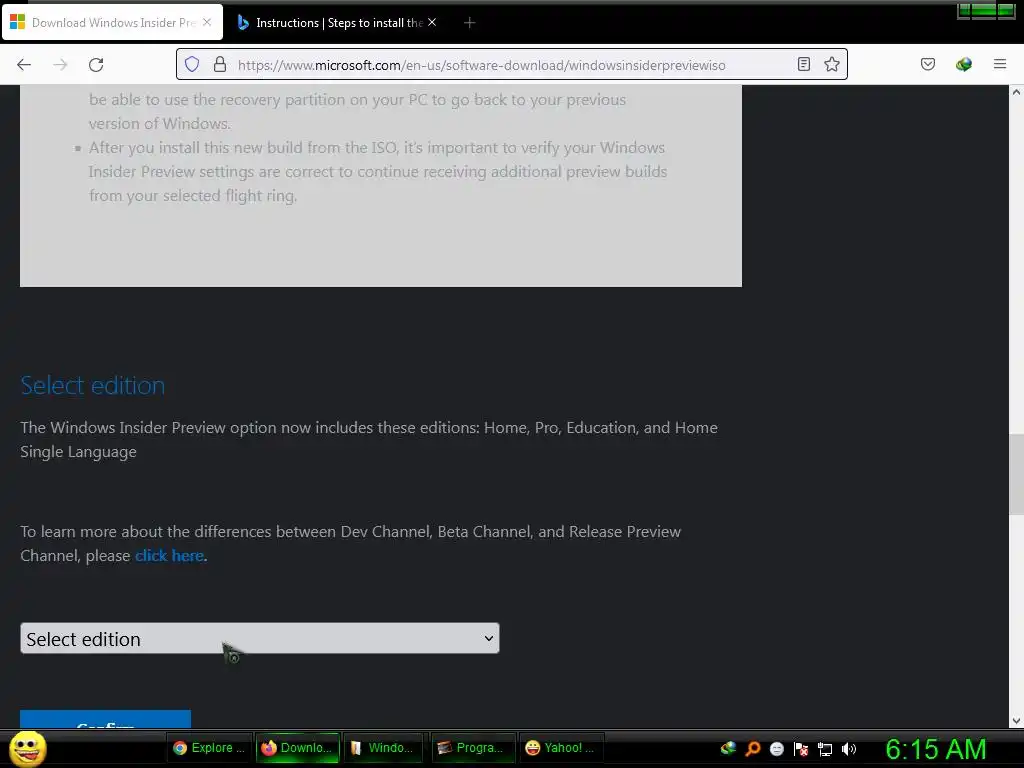
Task: Switch to the Chrome Explore taskbar item
Action: point(209,748)
